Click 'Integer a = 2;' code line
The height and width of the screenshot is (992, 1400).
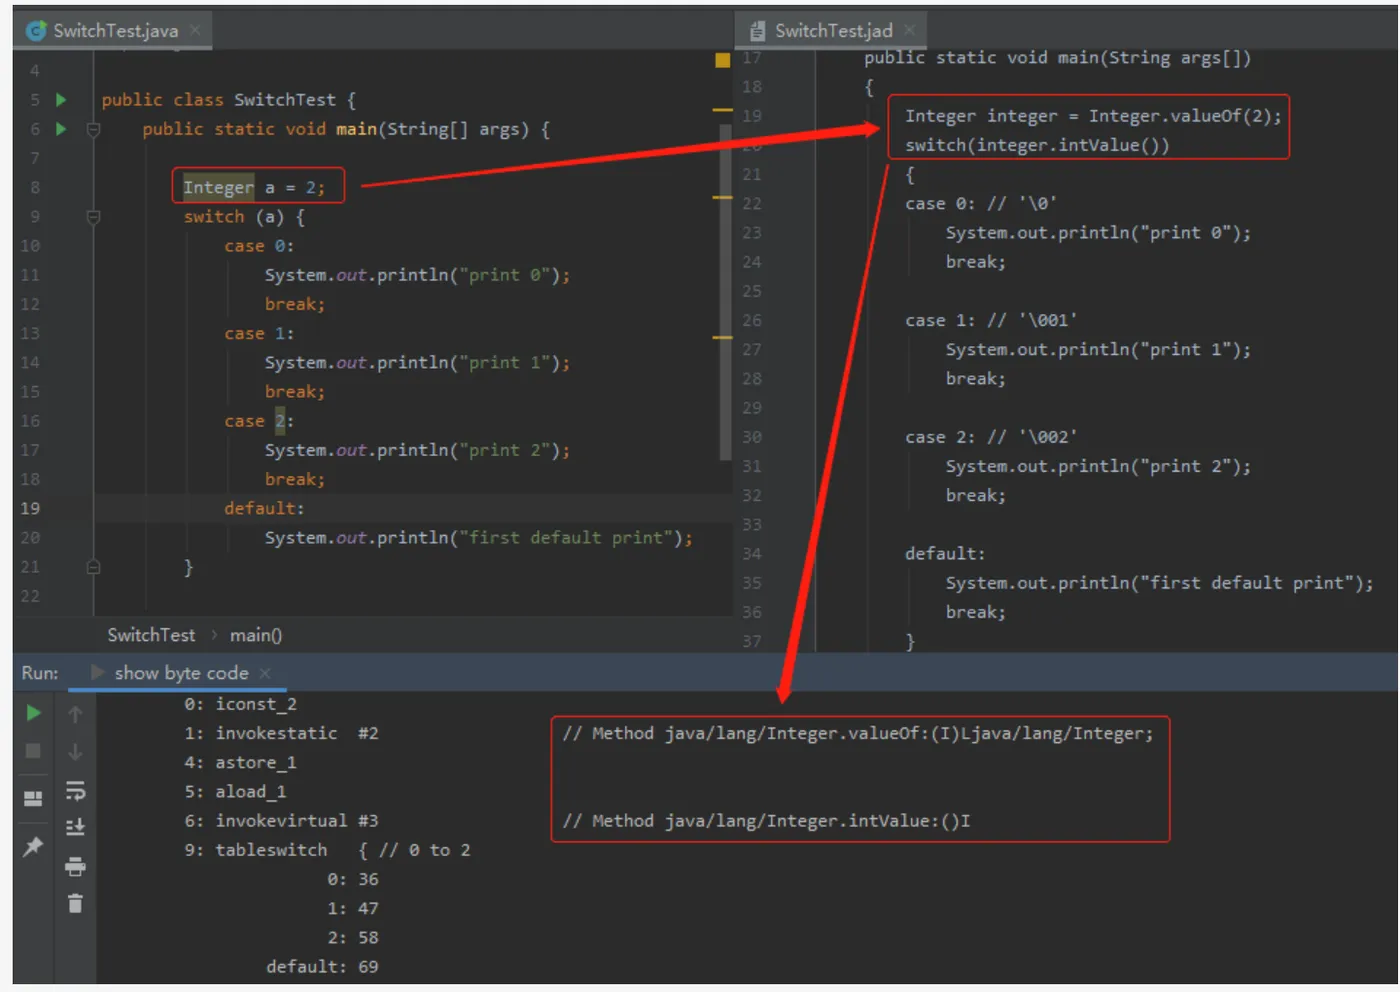coord(254,187)
